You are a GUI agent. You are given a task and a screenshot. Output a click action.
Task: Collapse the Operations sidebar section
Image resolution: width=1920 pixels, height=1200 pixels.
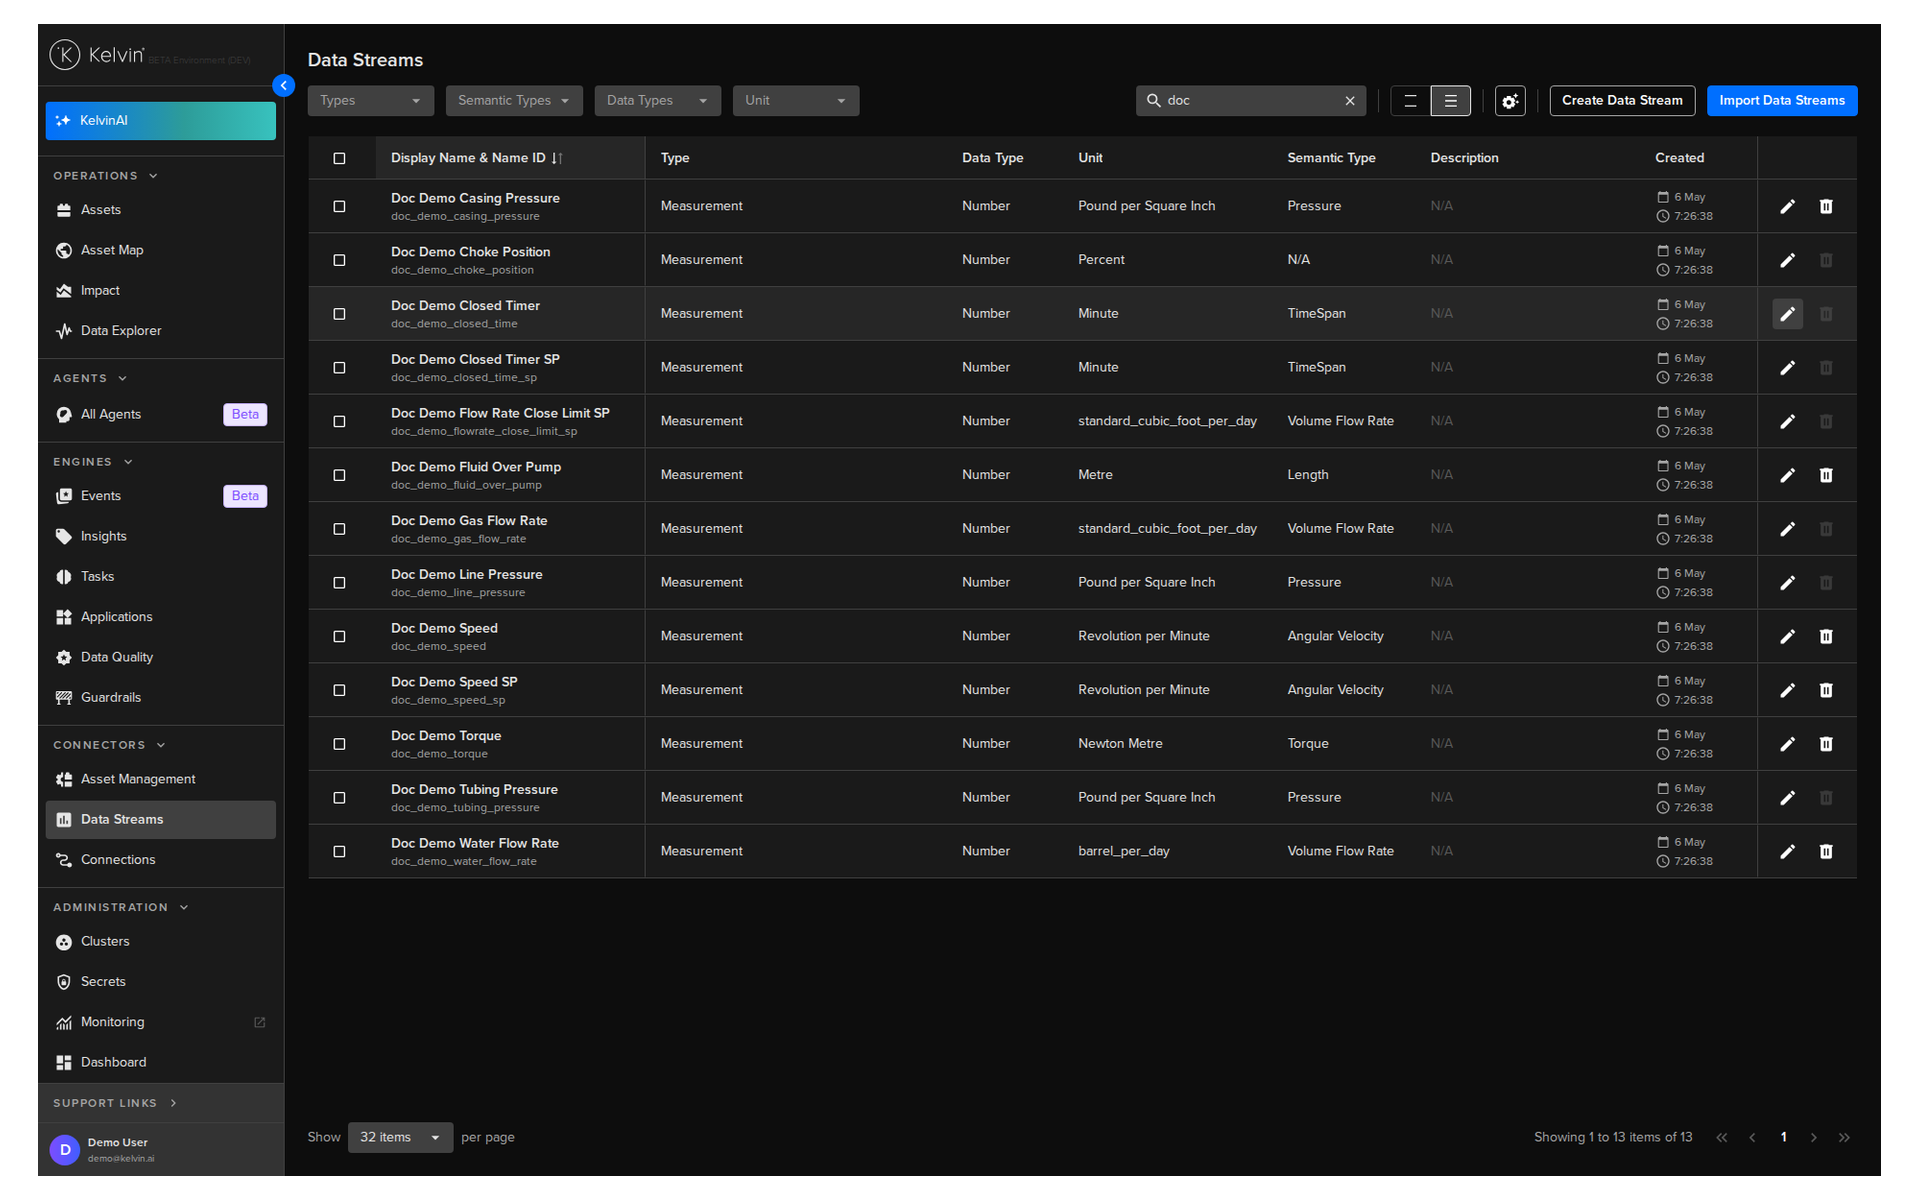click(105, 176)
